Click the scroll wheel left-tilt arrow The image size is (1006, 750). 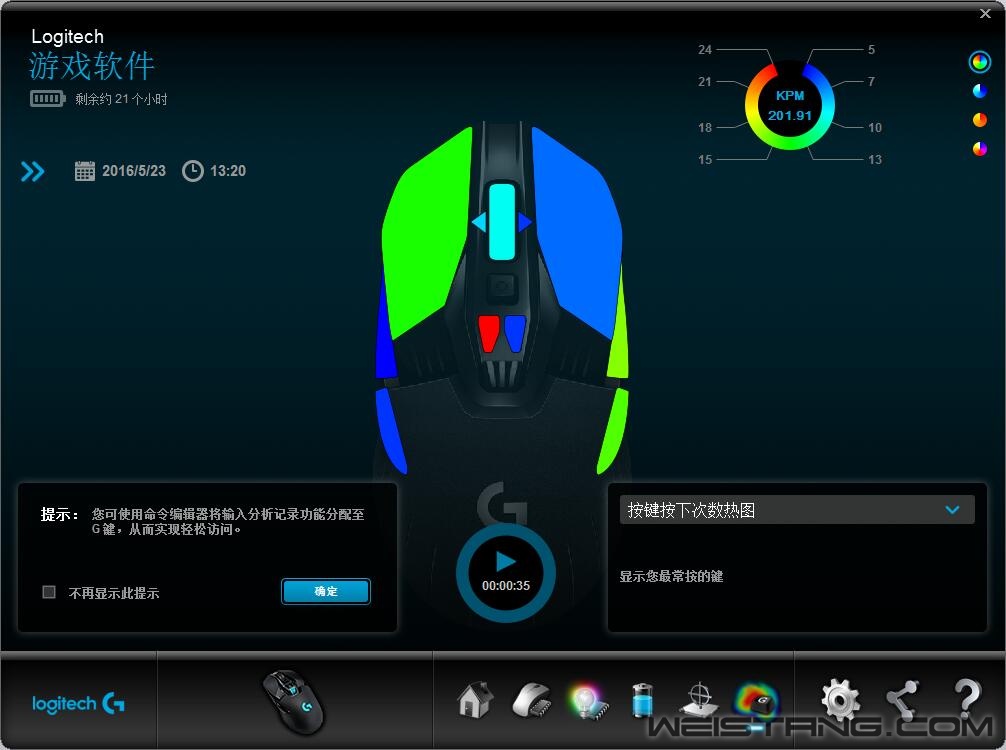(479, 223)
